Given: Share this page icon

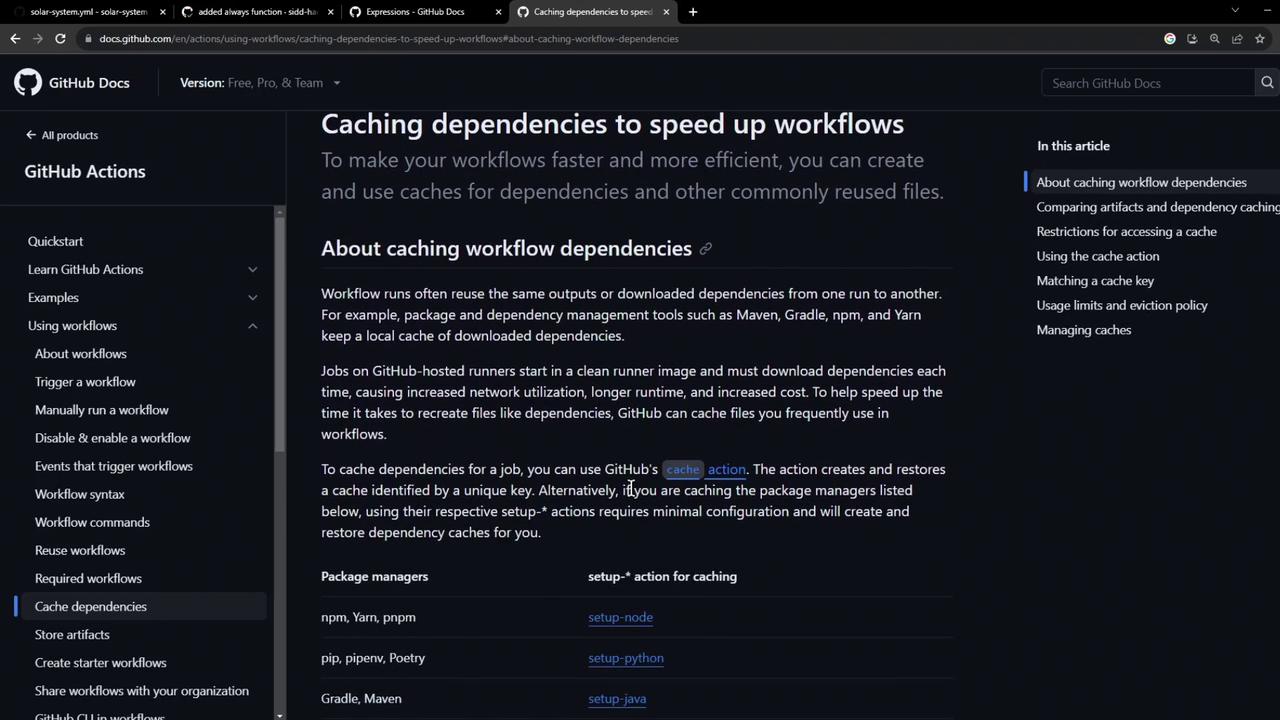Looking at the screenshot, I should click(1237, 38).
